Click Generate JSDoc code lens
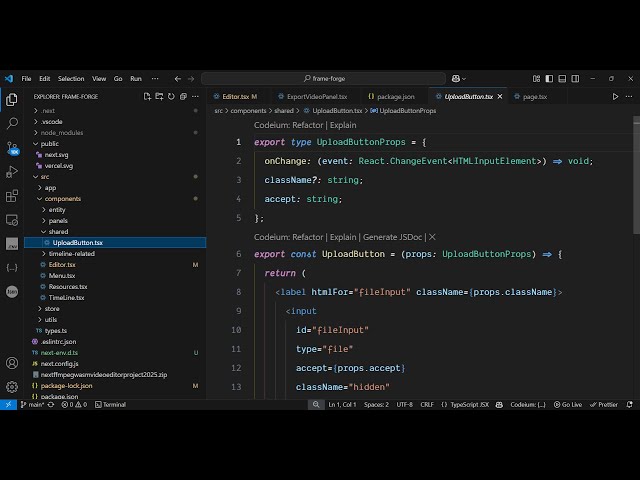The height and width of the screenshot is (480, 640). tap(392, 237)
